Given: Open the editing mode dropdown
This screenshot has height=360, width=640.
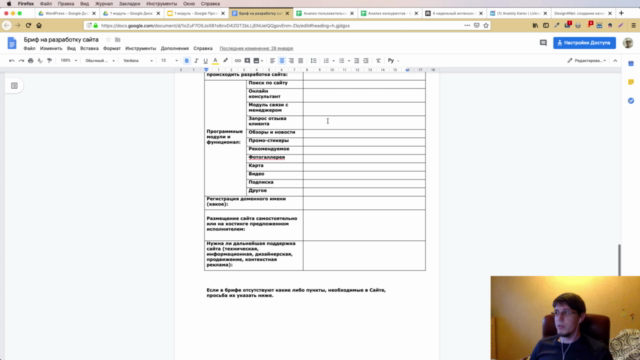Looking at the screenshot, I should (x=586, y=61).
